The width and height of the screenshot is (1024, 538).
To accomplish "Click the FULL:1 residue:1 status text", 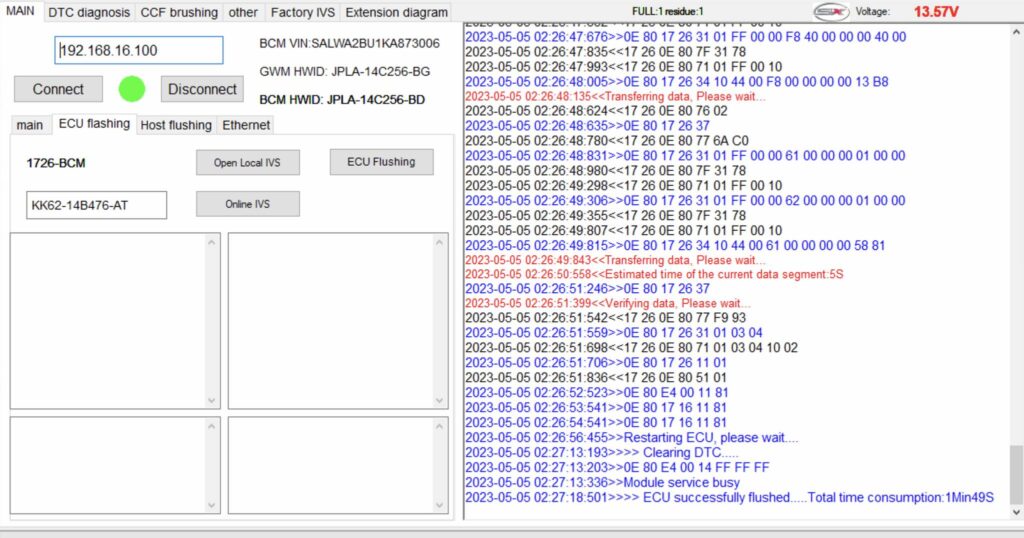I will [667, 11].
